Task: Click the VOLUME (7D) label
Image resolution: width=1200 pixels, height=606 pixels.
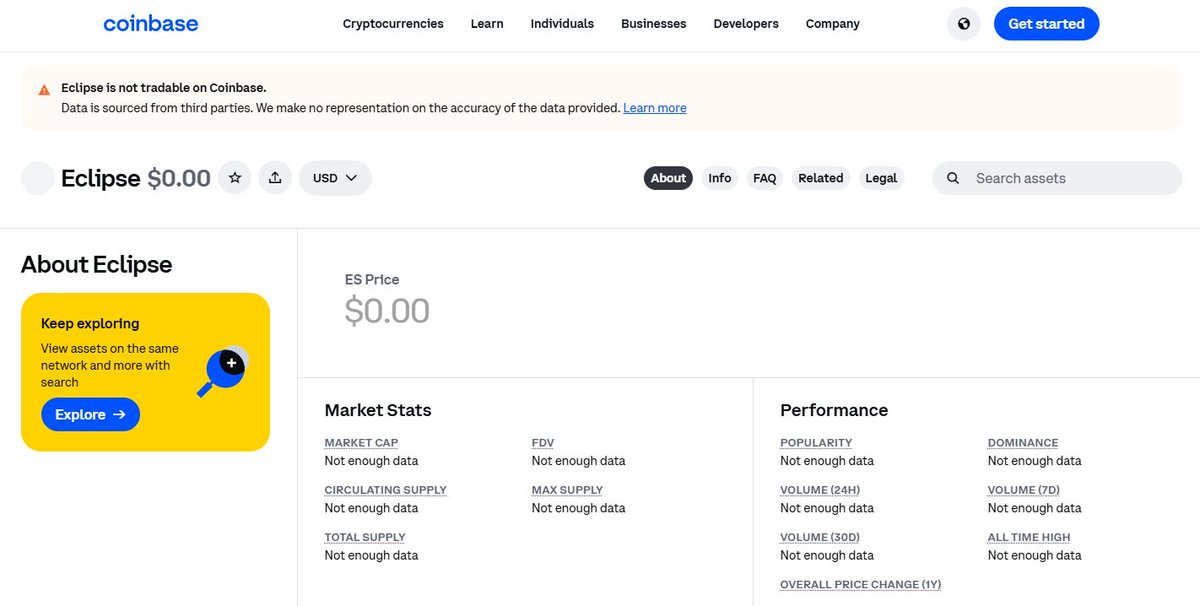Action: point(1024,490)
